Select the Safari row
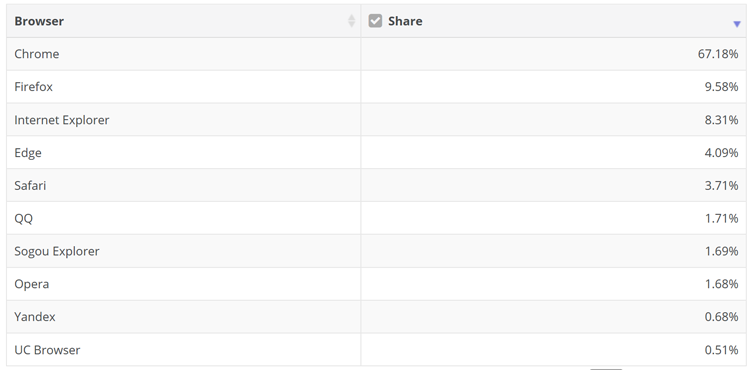 [x=376, y=185]
